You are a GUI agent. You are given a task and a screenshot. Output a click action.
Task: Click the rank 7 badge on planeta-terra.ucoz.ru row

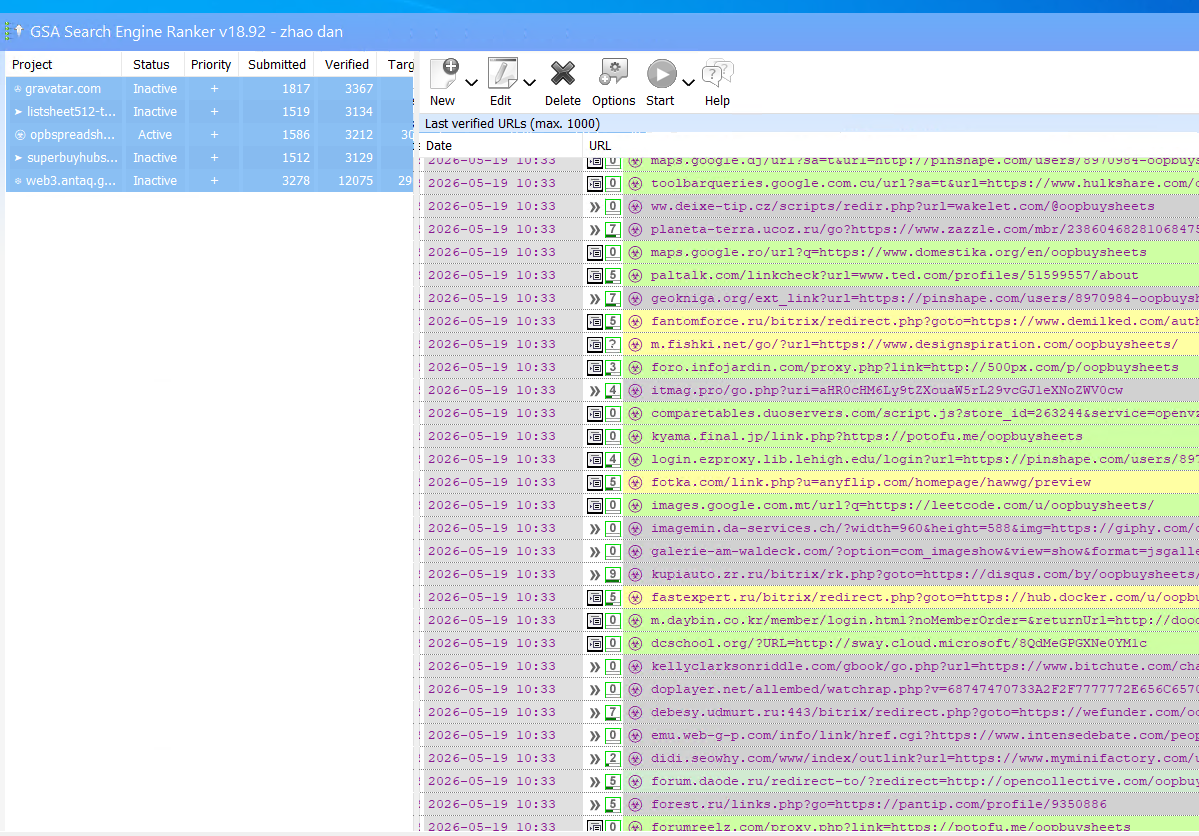pos(612,229)
